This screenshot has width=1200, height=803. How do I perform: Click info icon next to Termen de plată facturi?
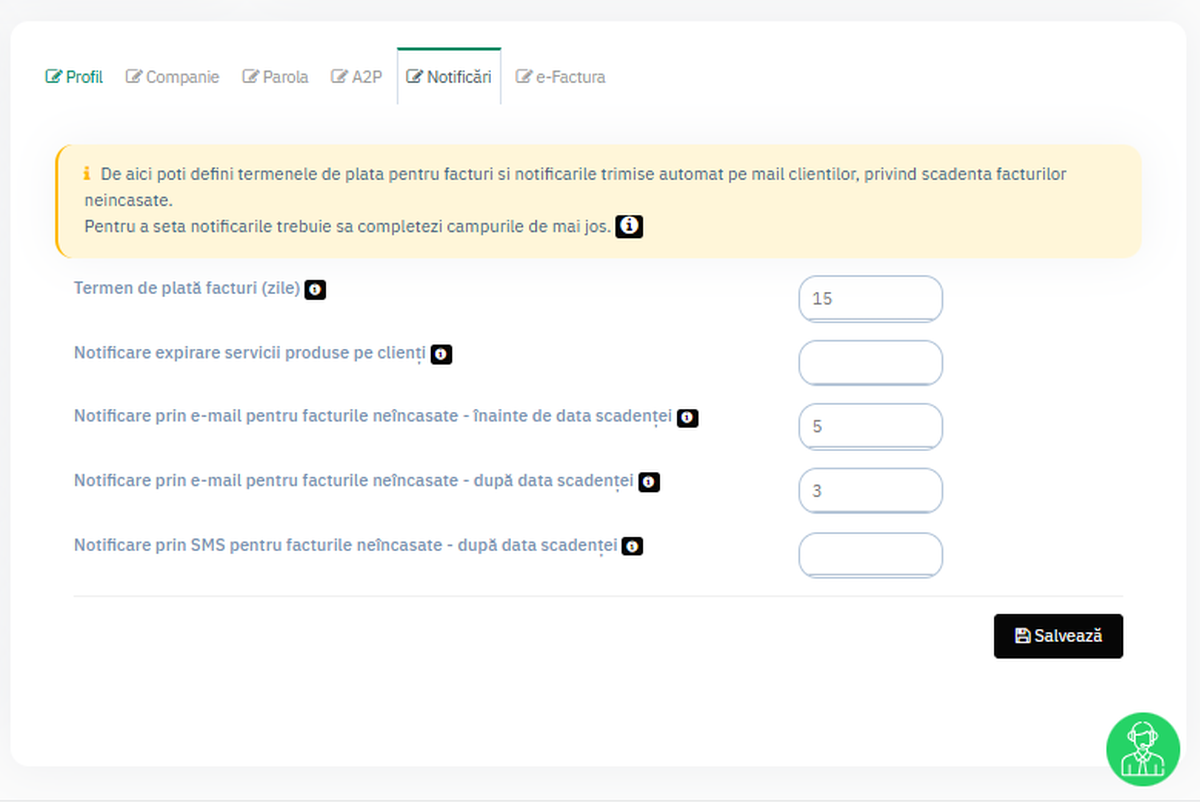click(x=315, y=290)
